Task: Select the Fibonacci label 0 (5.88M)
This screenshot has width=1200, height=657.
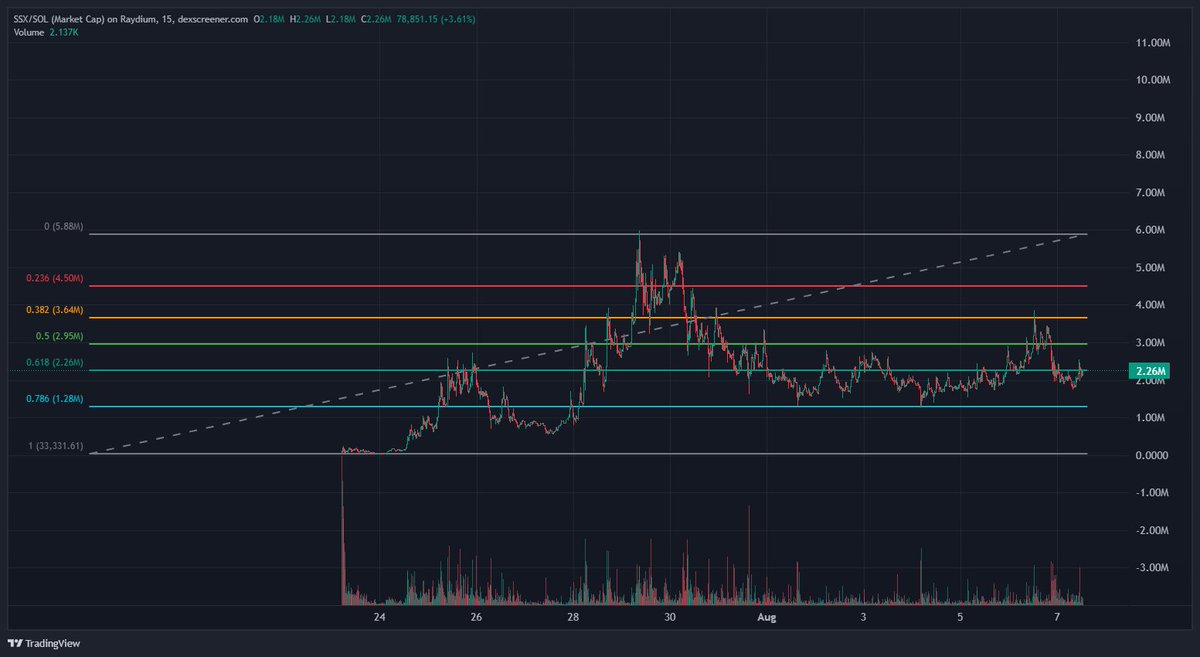Action: (64, 227)
